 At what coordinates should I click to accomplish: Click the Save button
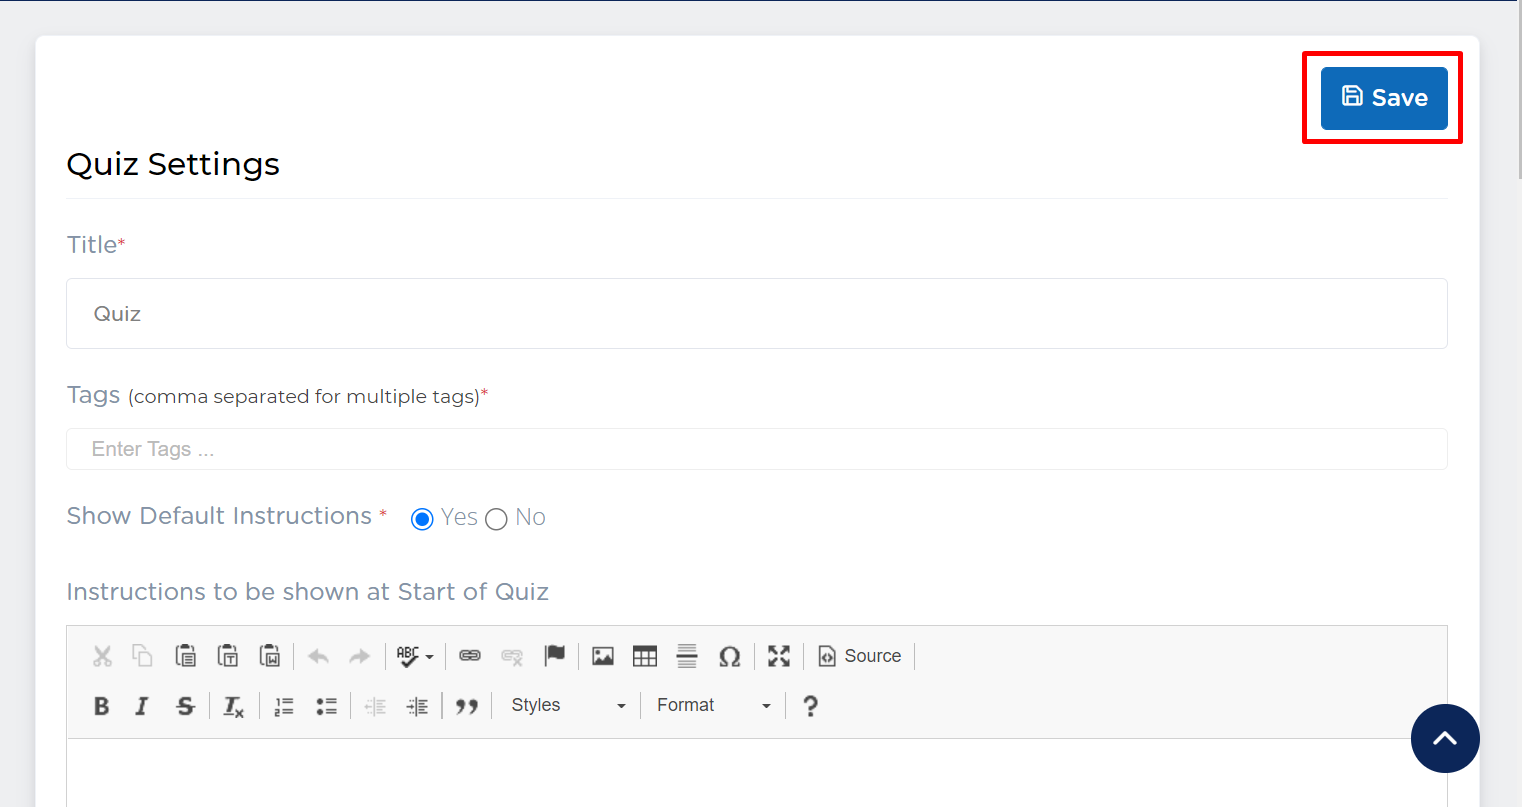pos(1384,98)
